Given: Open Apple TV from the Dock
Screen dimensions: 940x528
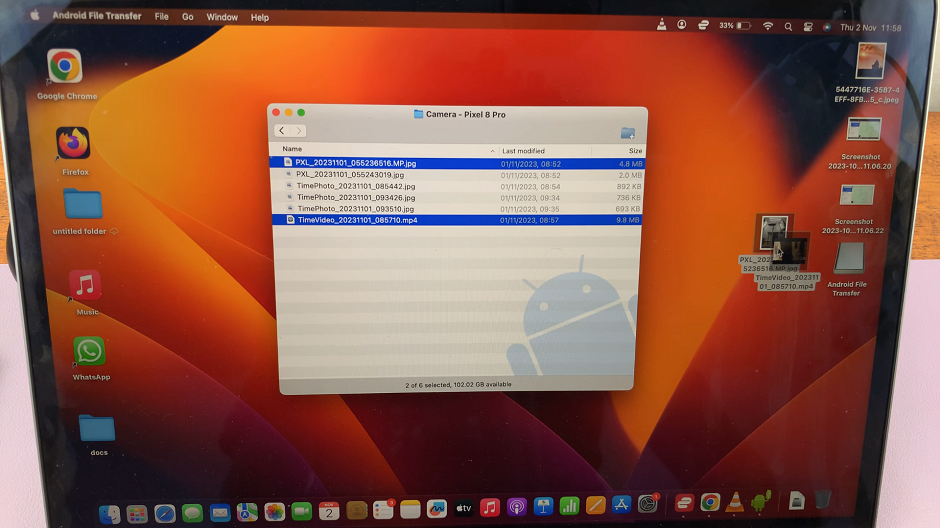Looking at the screenshot, I should coord(463,508).
